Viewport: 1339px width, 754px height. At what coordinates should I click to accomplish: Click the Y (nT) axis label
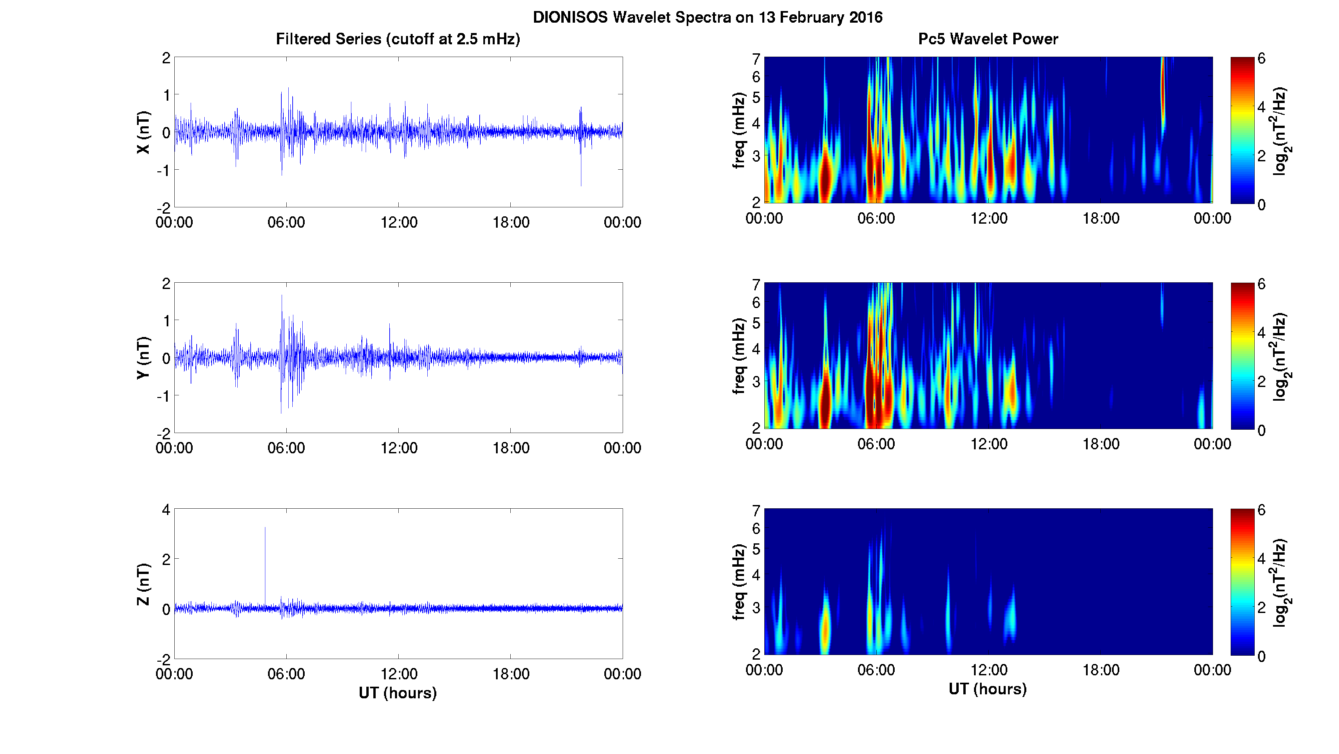(143, 357)
